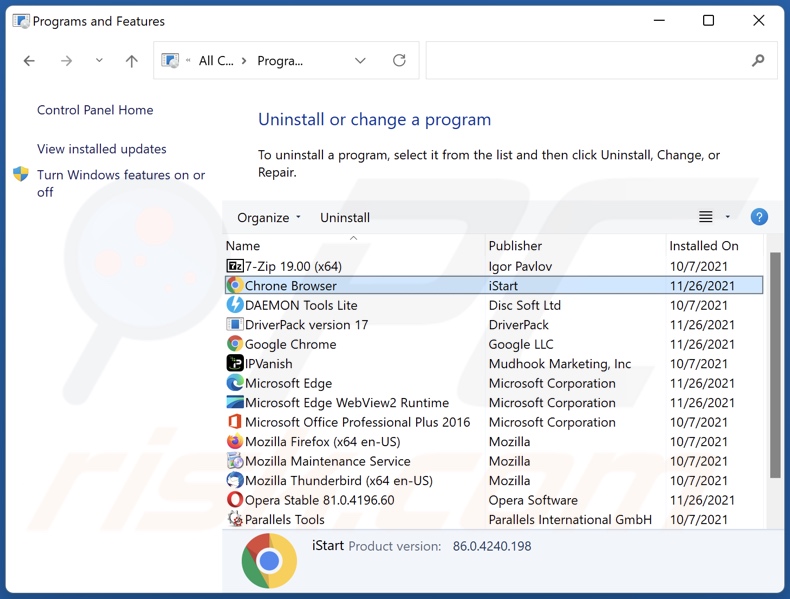Click the Chrone Browser row icon
Viewport: 790px width, 599px height.
tap(235, 286)
